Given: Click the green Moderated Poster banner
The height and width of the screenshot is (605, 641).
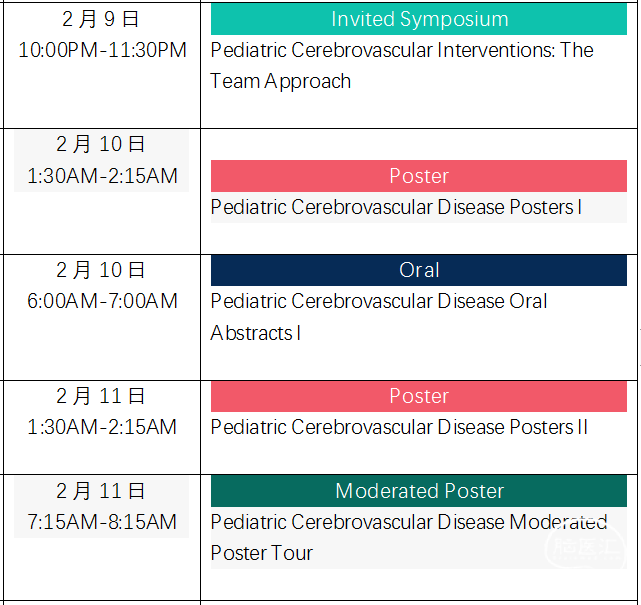Looking at the screenshot, I should point(419,491).
